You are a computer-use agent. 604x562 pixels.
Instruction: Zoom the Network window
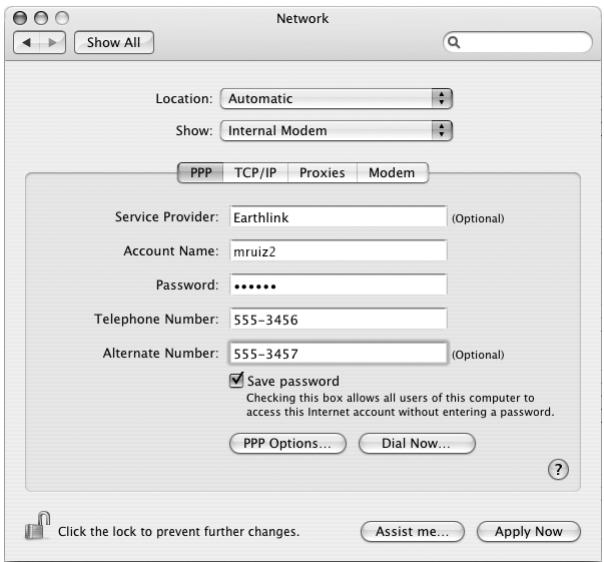point(62,18)
